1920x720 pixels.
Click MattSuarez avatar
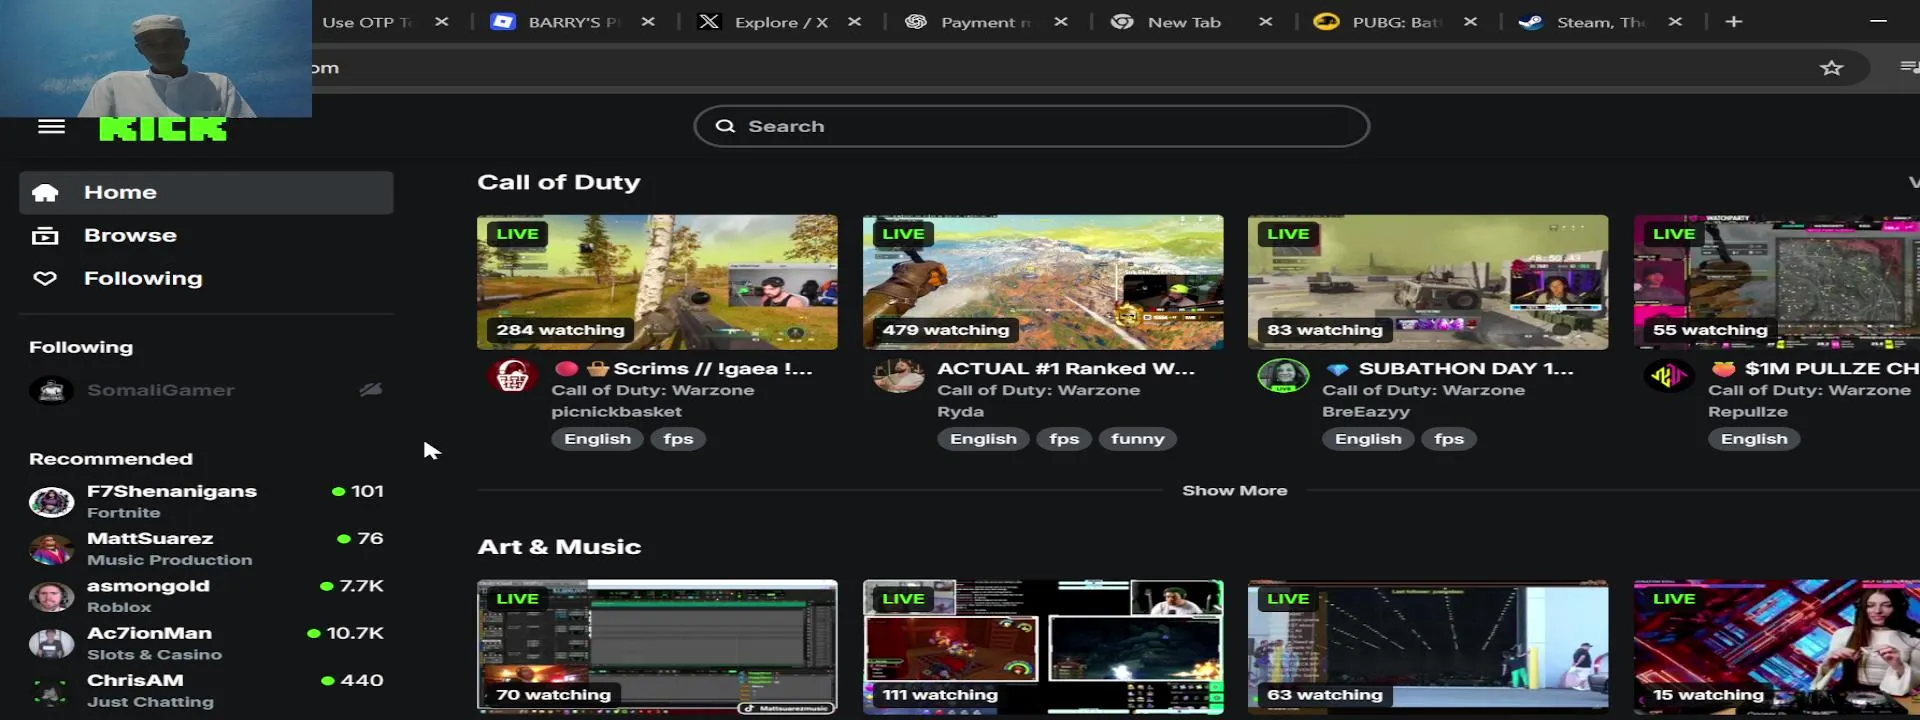(51, 549)
